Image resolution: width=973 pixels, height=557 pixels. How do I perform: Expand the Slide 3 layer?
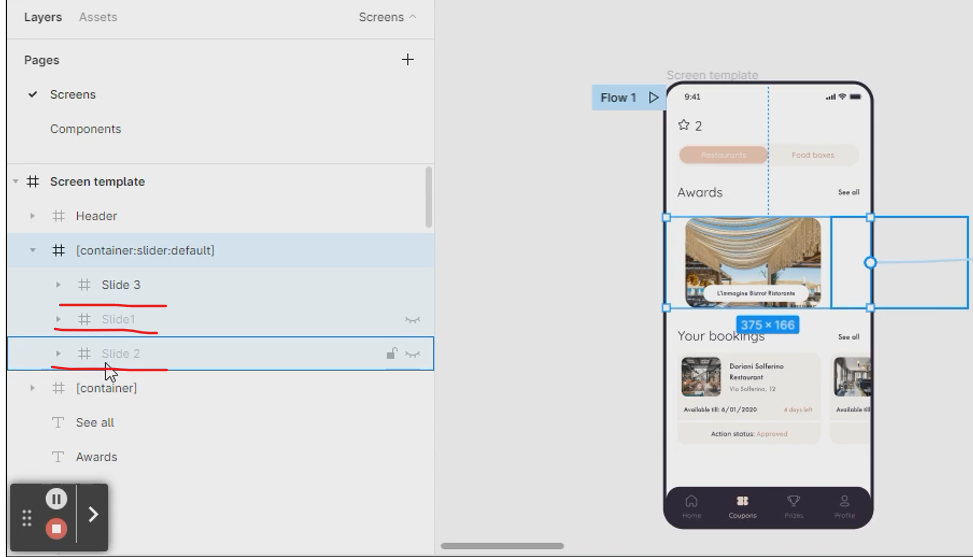point(58,285)
